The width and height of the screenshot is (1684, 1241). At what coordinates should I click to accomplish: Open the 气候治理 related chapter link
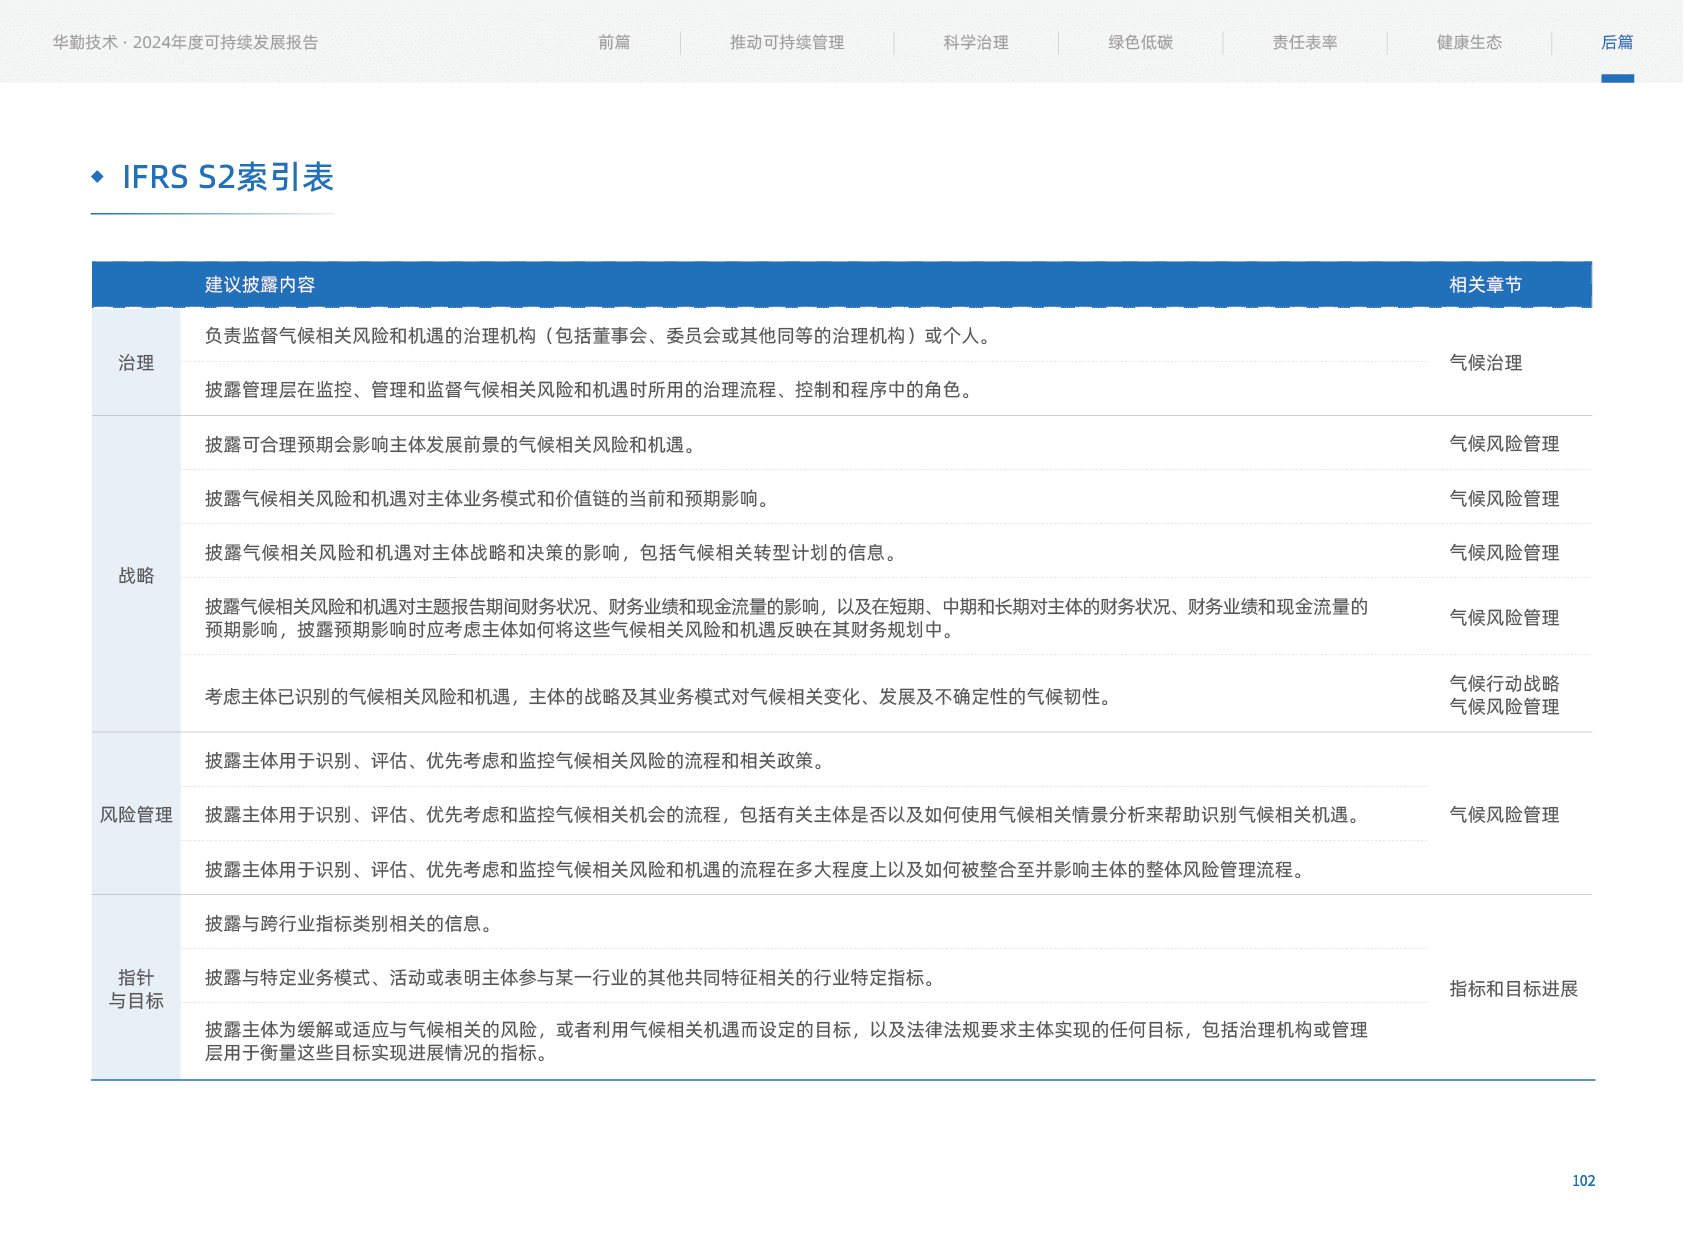click(x=1486, y=363)
